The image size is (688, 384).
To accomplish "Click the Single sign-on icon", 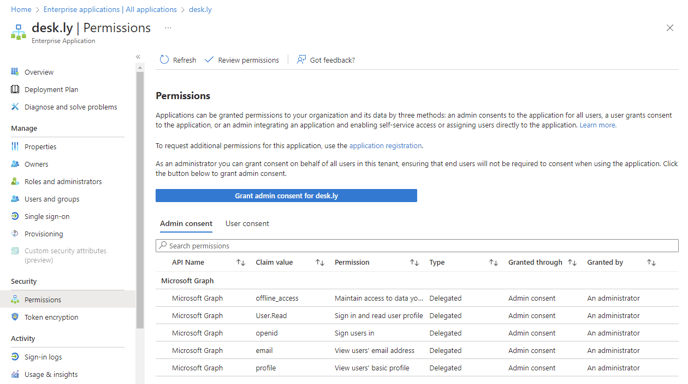I will coord(15,216).
